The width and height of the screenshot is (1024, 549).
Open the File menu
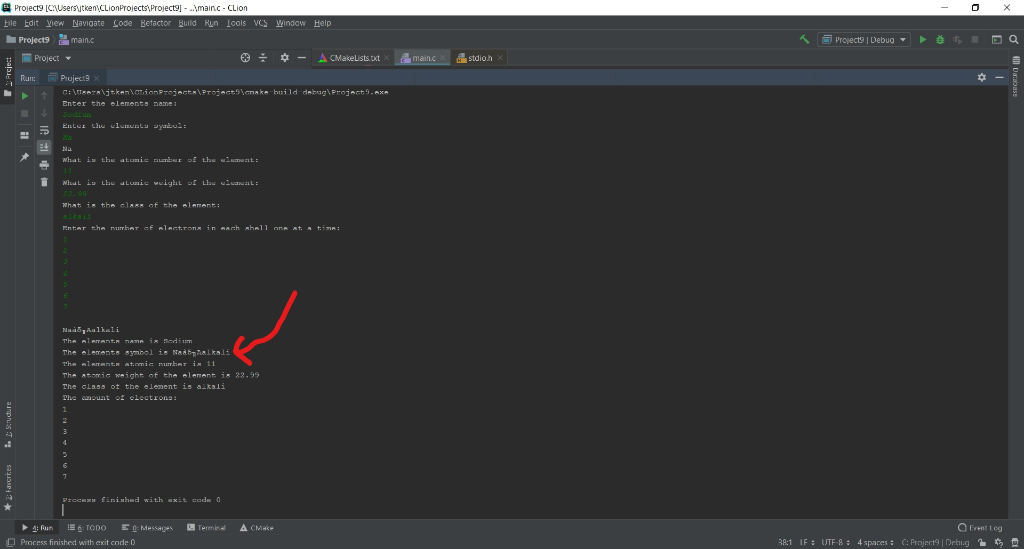point(10,23)
